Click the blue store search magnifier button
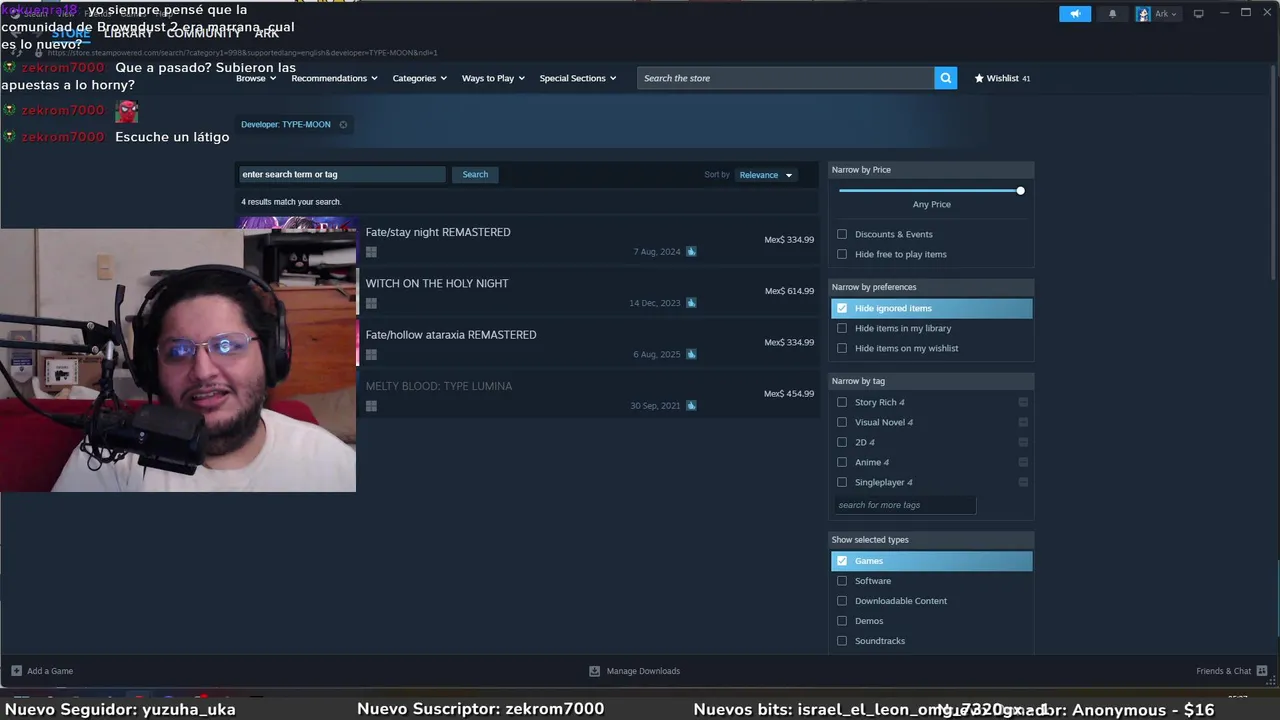This screenshot has width=1280, height=720. click(x=945, y=78)
